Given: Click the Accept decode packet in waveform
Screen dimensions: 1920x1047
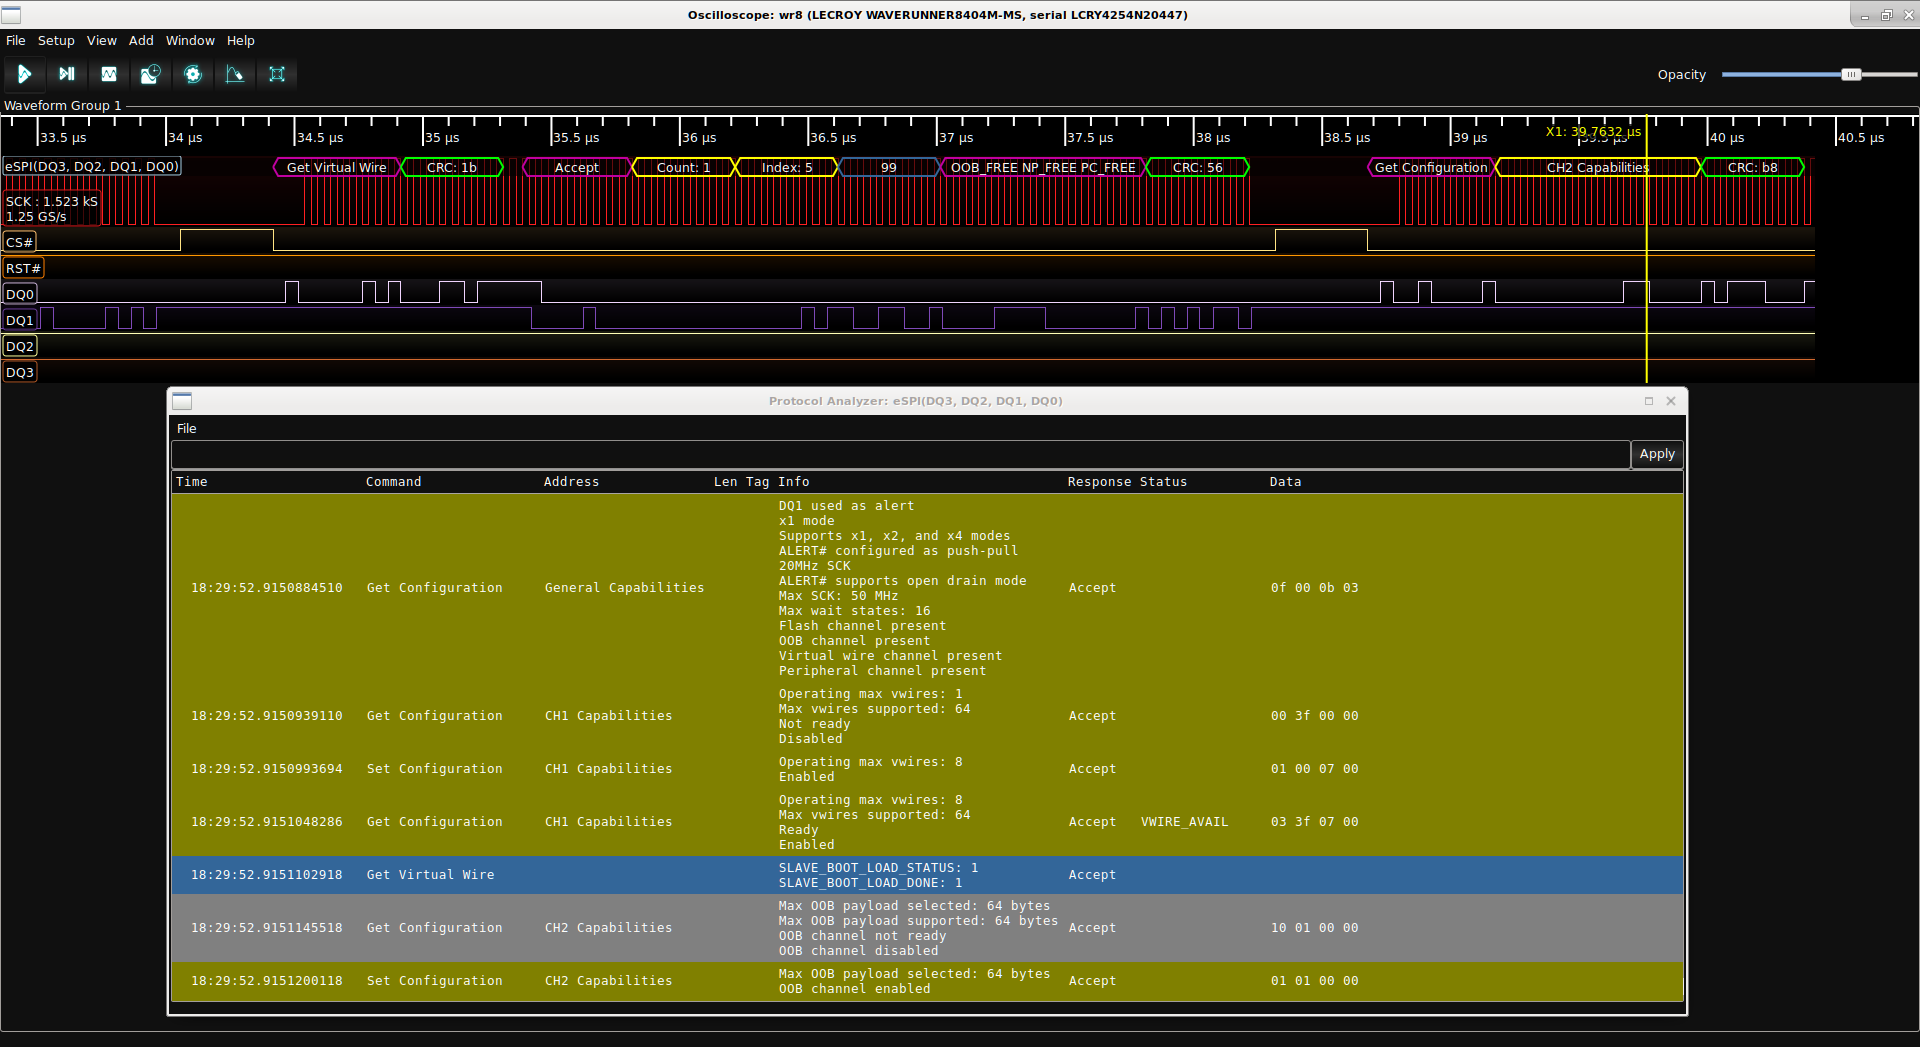Looking at the screenshot, I should [x=577, y=167].
